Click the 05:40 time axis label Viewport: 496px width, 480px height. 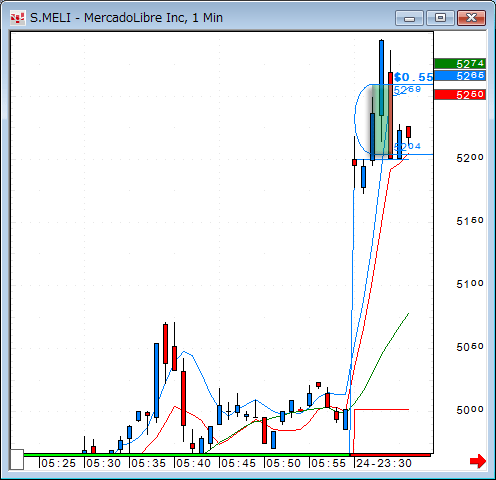click(x=193, y=463)
